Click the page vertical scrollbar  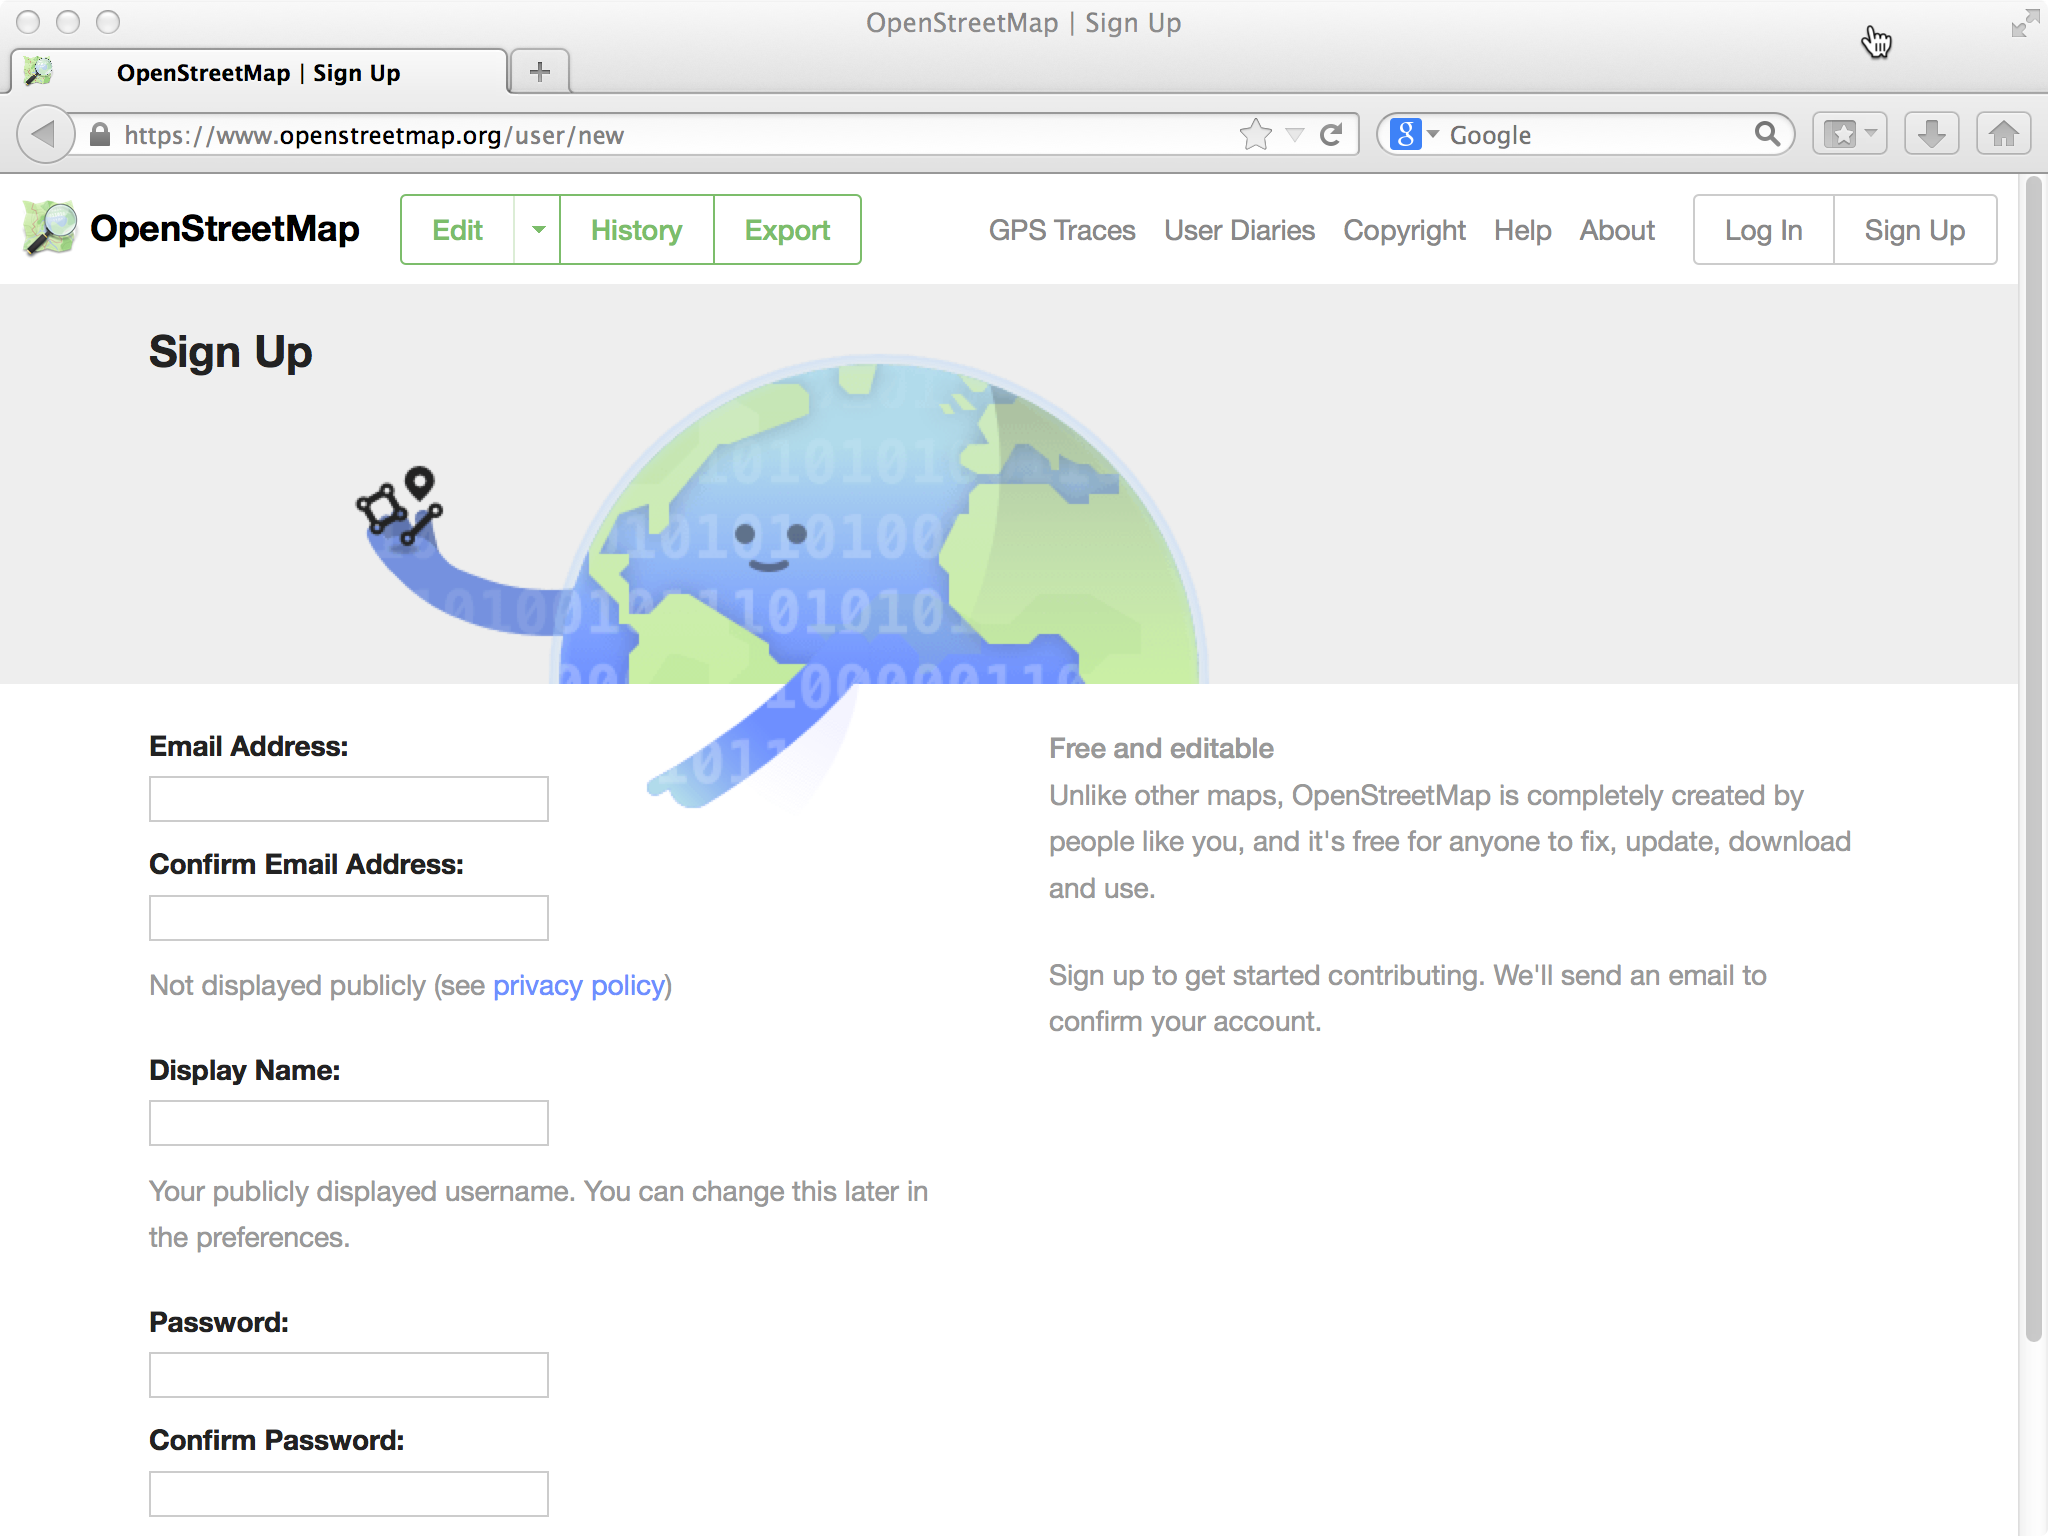[x=2033, y=760]
